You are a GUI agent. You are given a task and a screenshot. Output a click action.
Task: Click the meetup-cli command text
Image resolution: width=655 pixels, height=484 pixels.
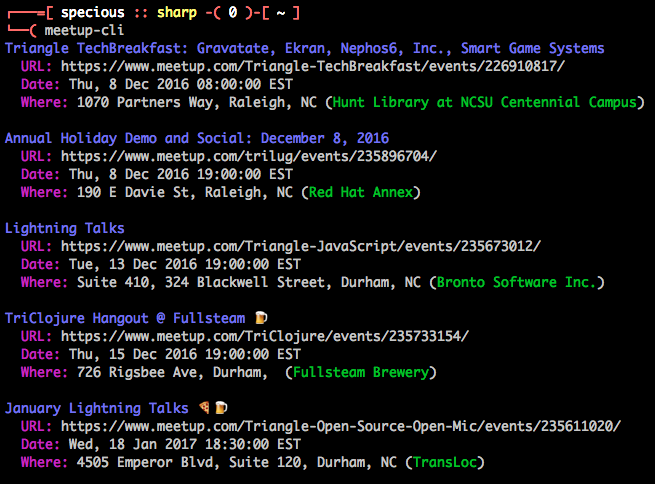pos(84,30)
